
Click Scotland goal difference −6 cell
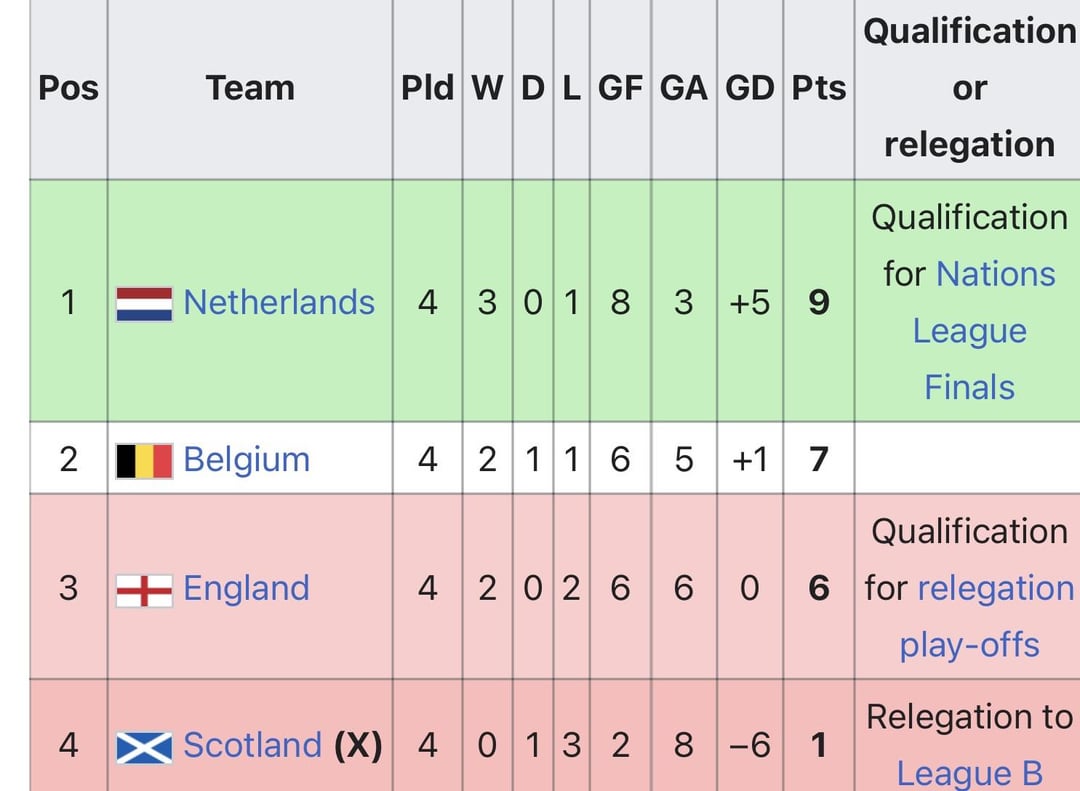click(749, 745)
